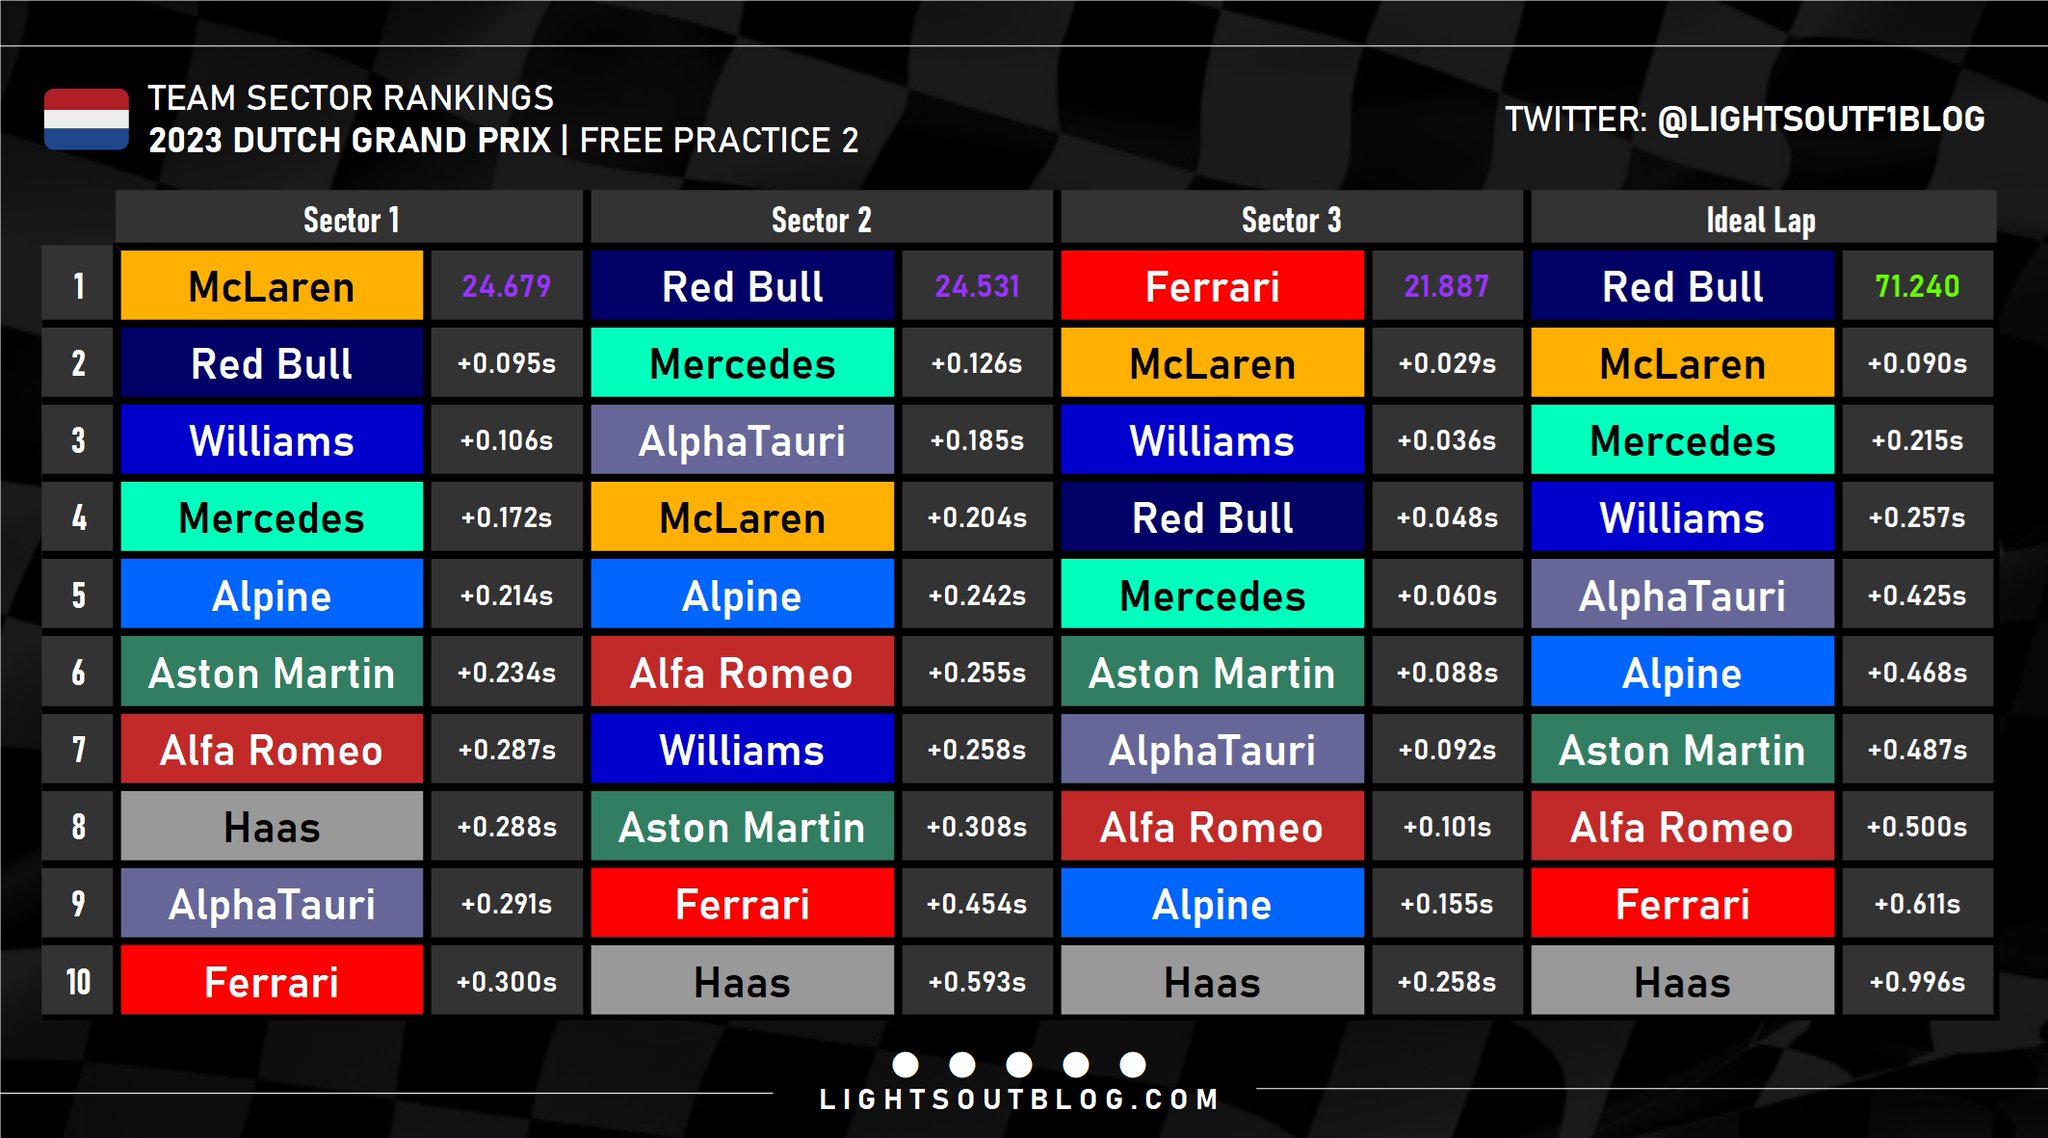The image size is (2048, 1138).
Task: Click the purple 21.887 Sector 3 time
Action: (1446, 287)
